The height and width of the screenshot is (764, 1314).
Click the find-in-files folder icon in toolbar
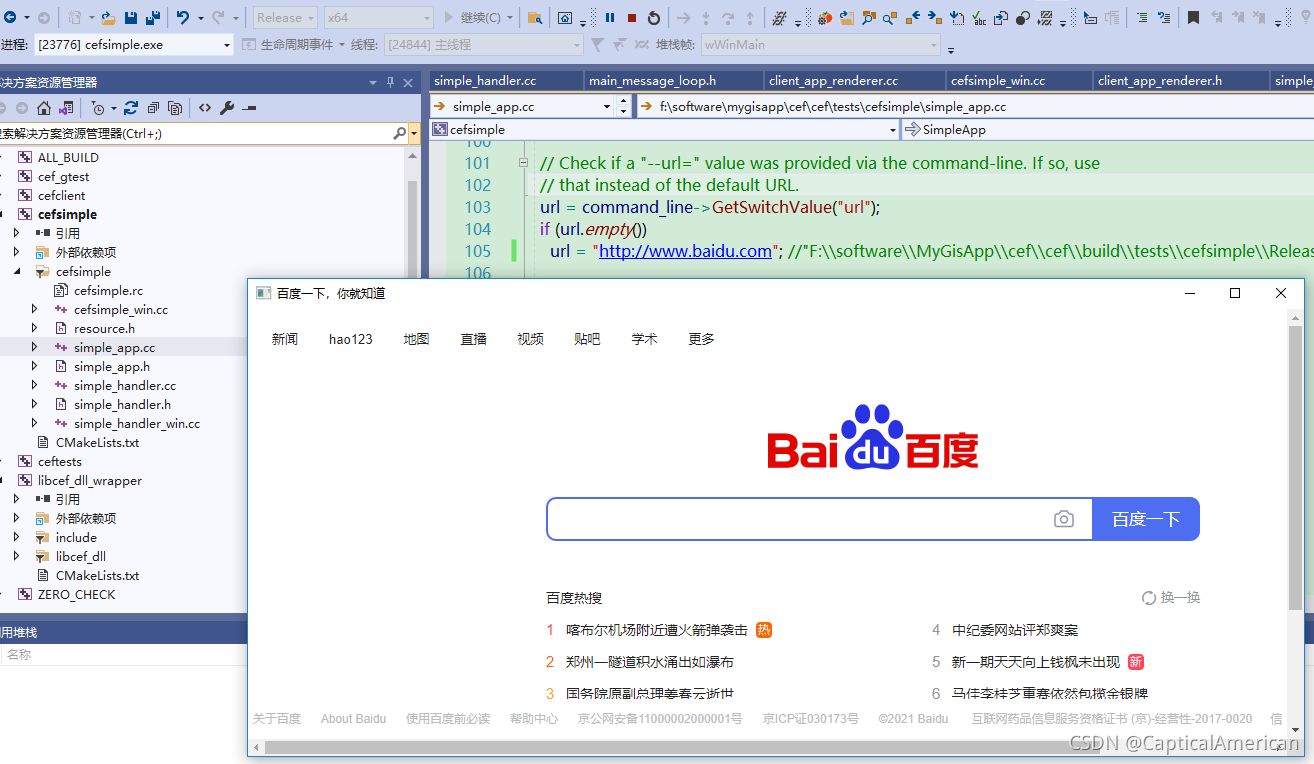click(535, 17)
